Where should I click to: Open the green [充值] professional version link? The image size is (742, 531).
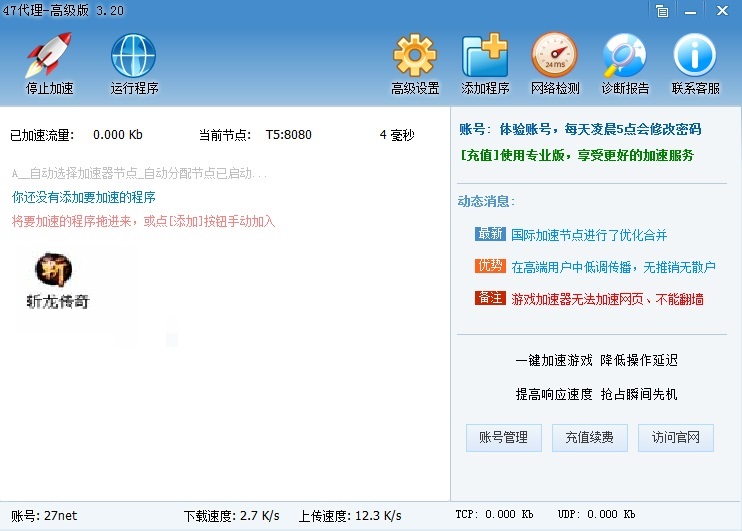tap(576, 156)
